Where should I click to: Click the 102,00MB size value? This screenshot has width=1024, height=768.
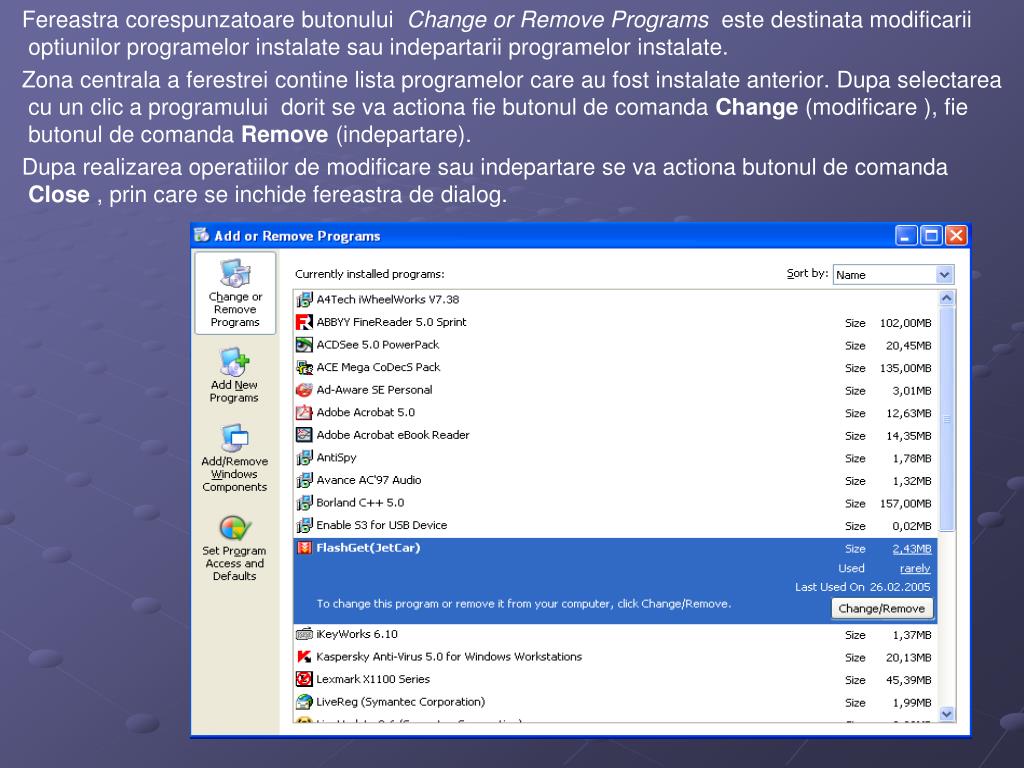905,323
